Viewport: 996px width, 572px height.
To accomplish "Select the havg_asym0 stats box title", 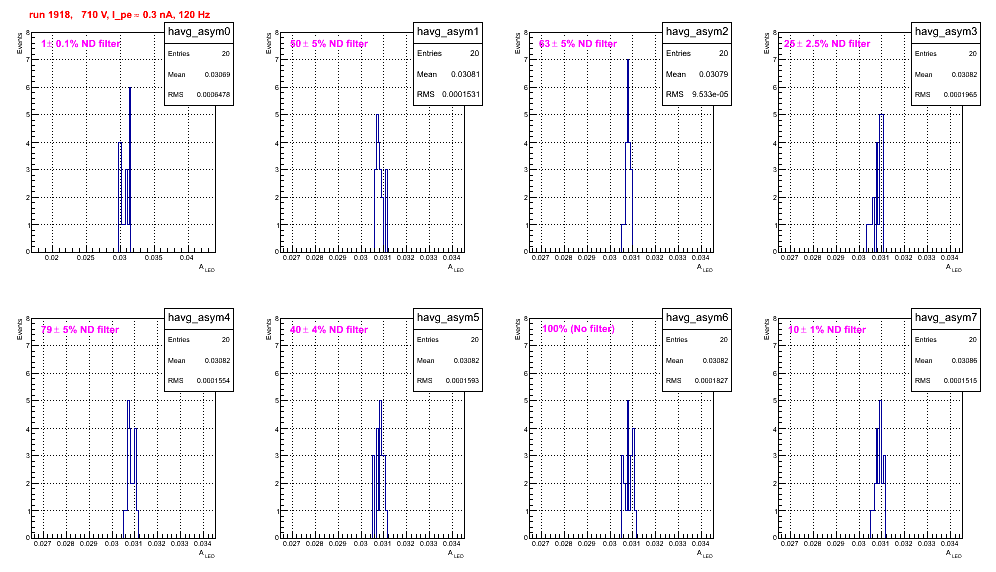I will coord(199,32).
